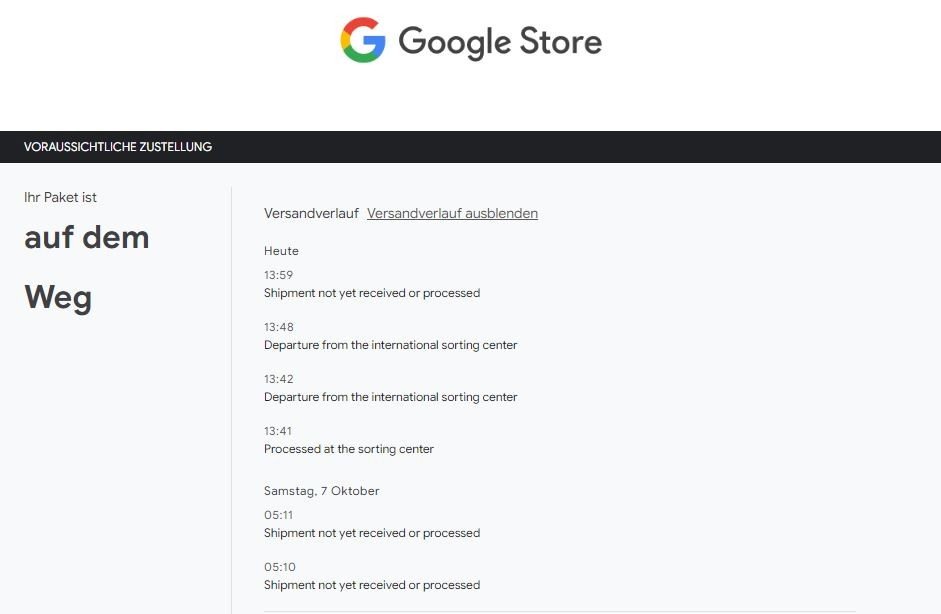Image resolution: width=941 pixels, height=614 pixels.
Task: Click the auf dem Weg status text
Action: 86,267
